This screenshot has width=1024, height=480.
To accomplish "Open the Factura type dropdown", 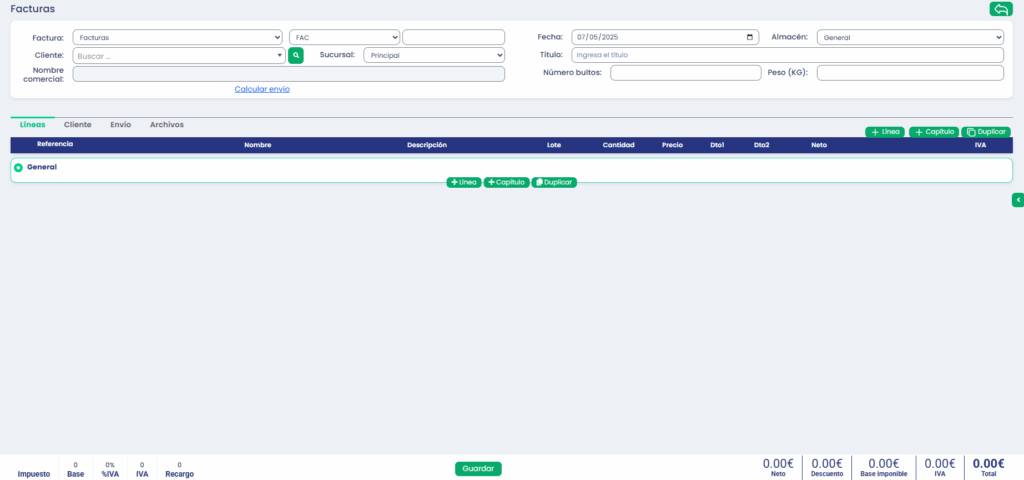I will 178,37.
